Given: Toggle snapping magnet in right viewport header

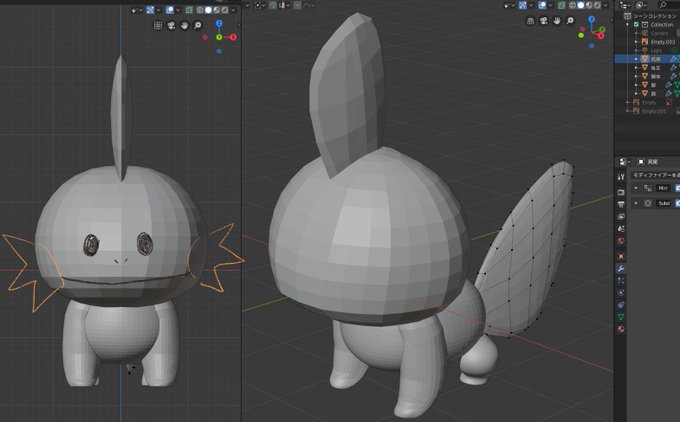Looking at the screenshot, I should [x=272, y=5].
